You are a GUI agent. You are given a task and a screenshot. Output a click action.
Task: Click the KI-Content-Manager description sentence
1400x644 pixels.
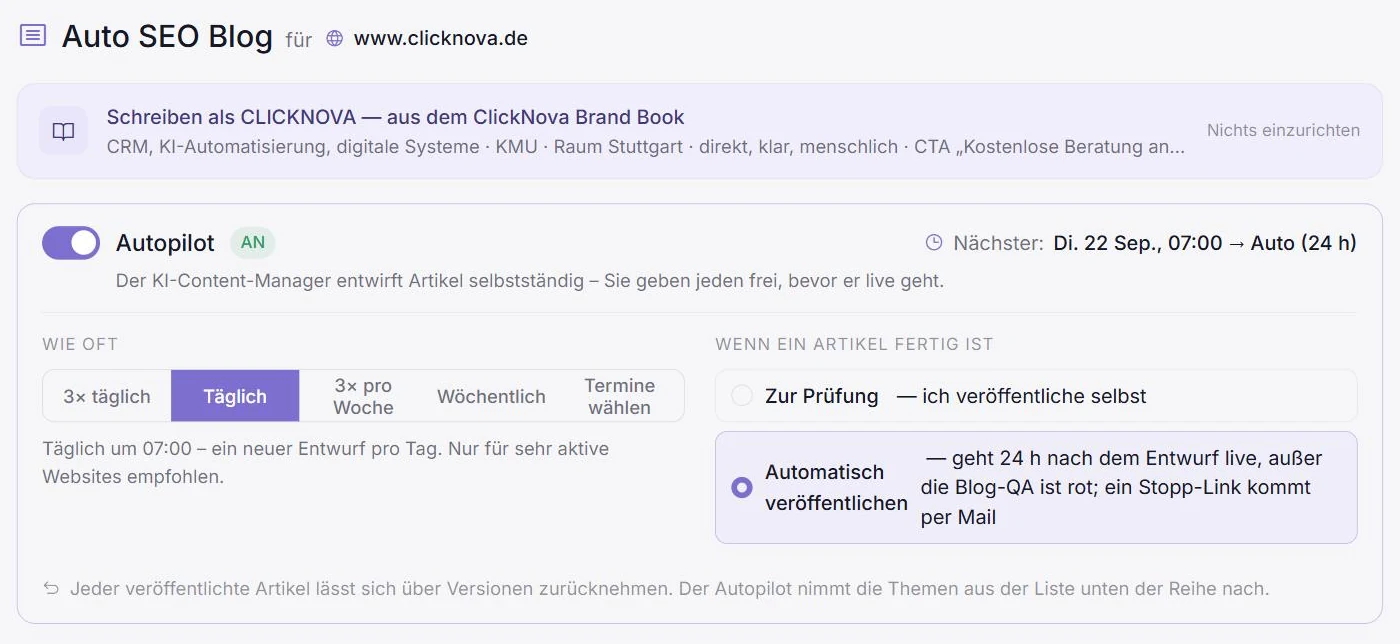pos(530,281)
